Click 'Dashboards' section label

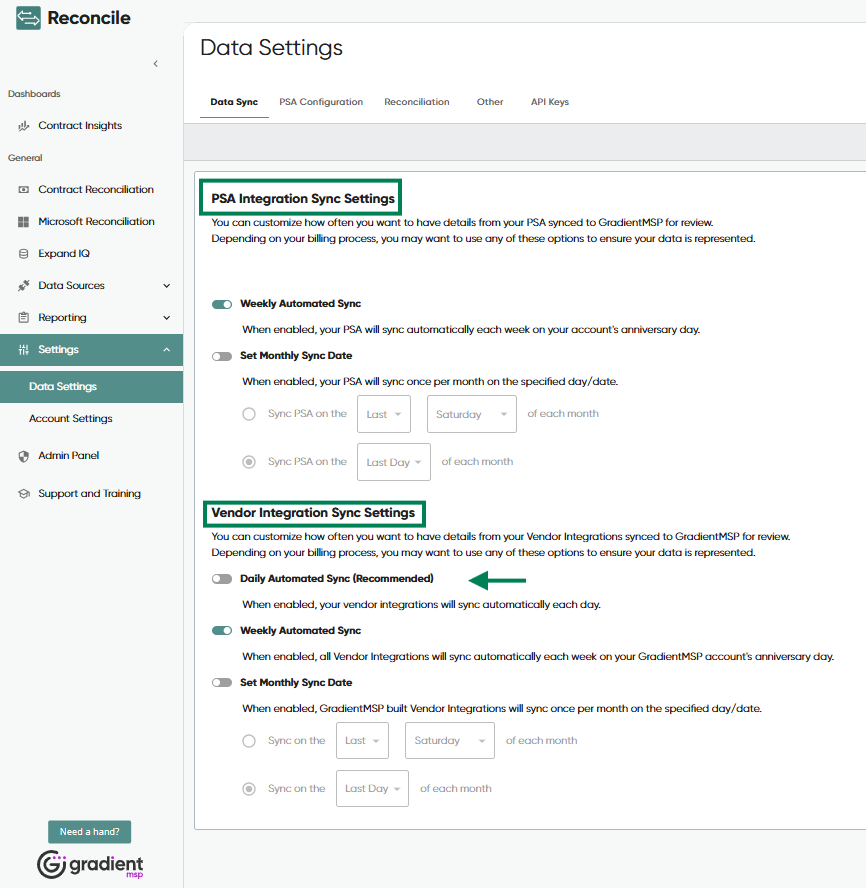[34, 94]
